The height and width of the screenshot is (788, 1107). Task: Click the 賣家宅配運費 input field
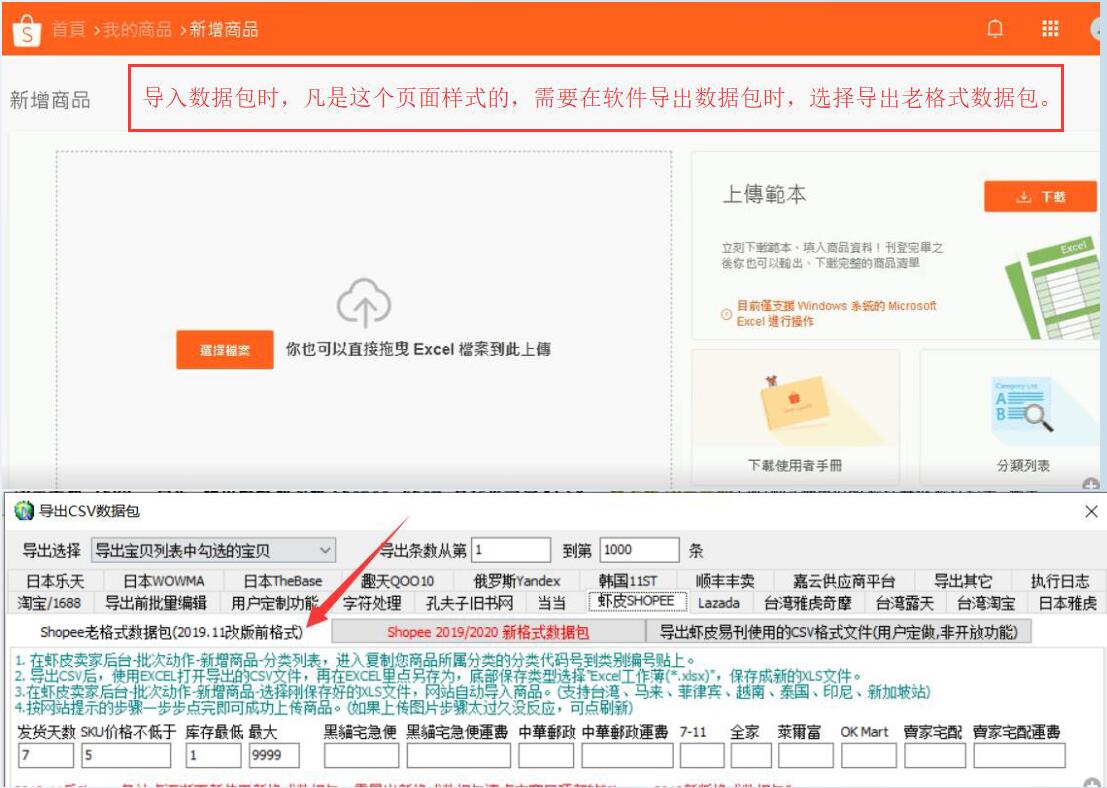[x=1019, y=756]
